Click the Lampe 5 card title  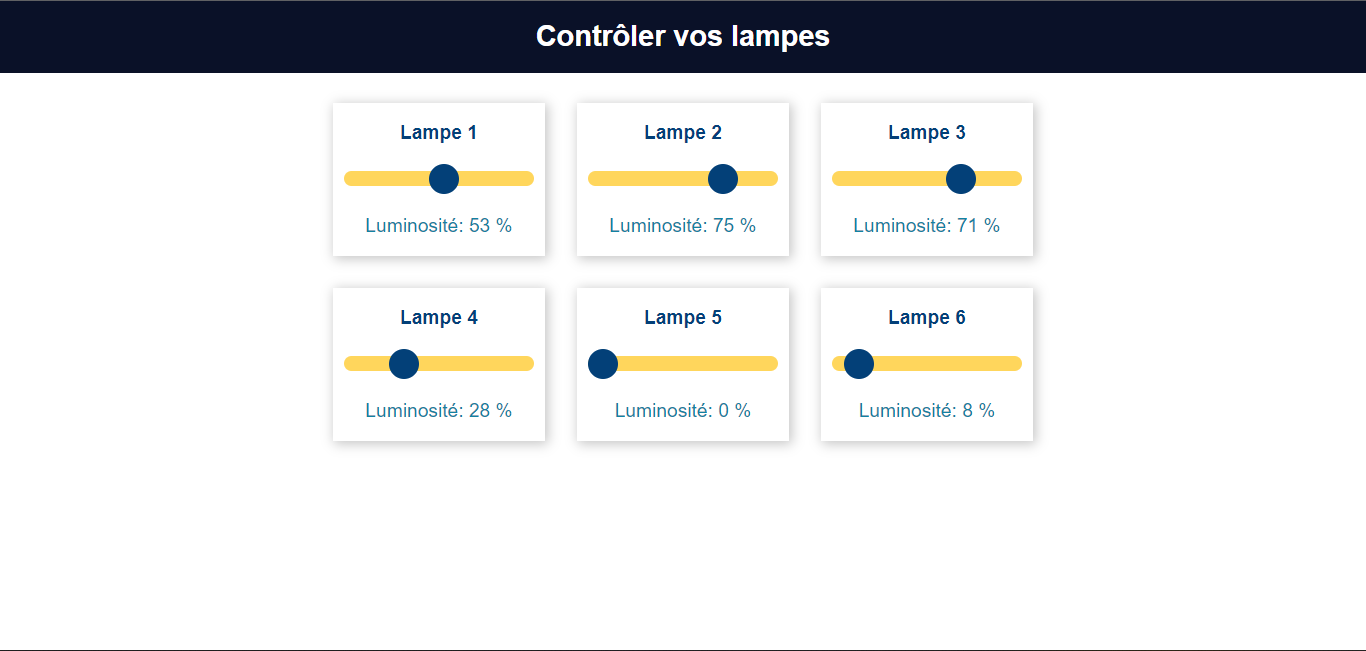683,317
